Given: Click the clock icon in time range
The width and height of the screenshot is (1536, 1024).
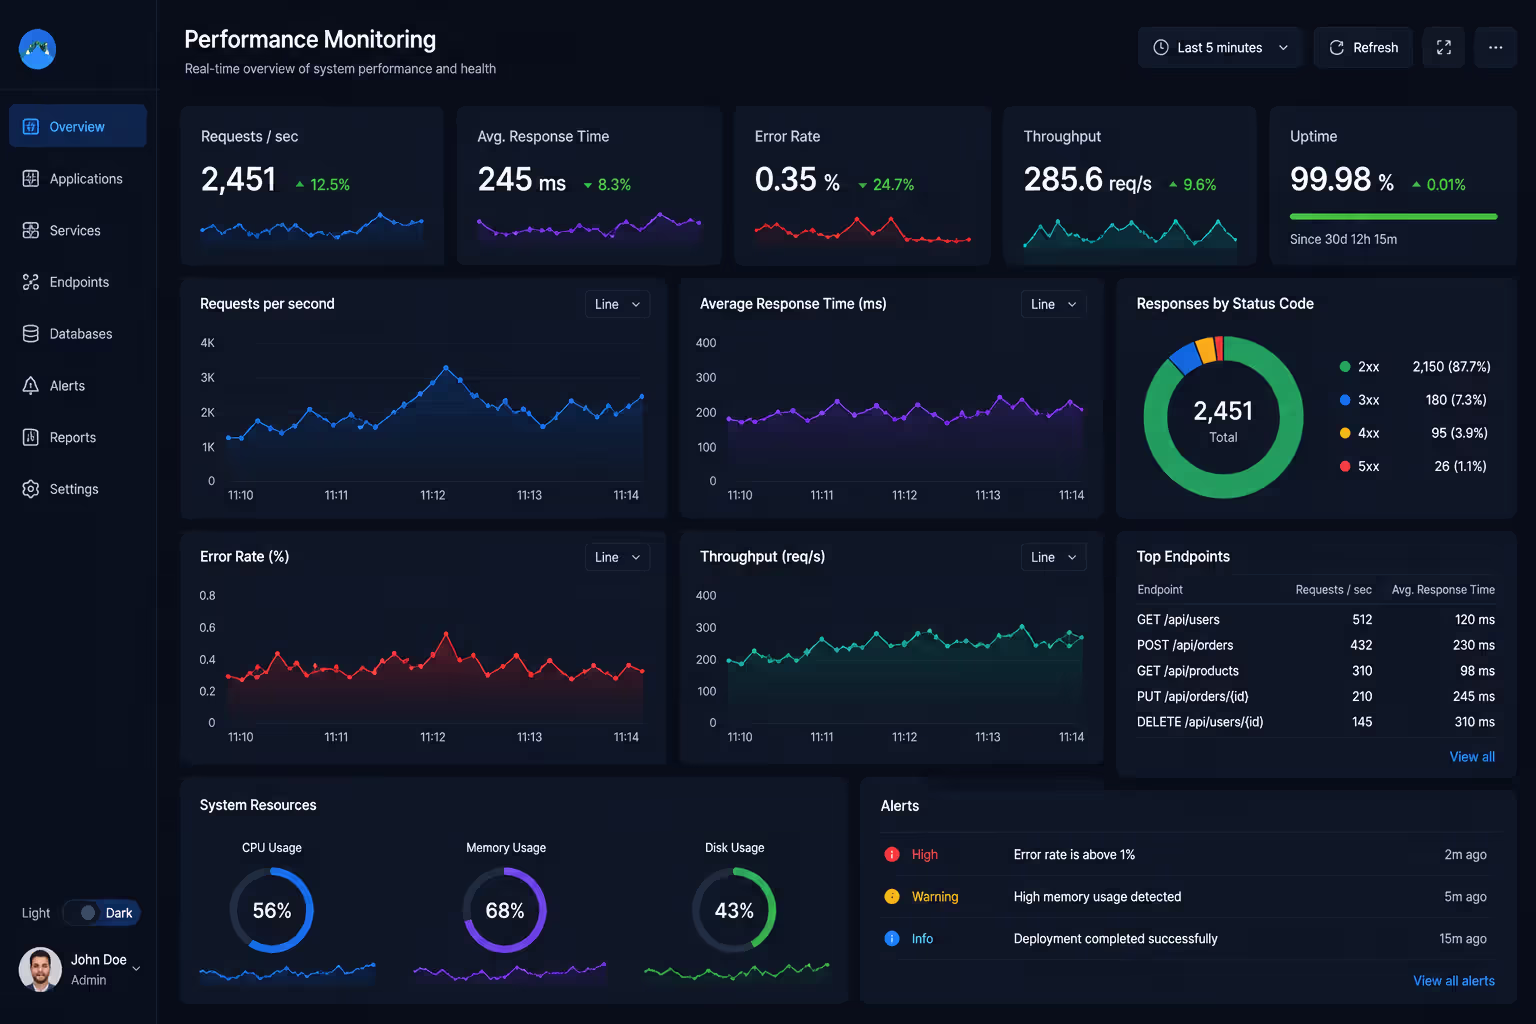Looking at the screenshot, I should [1161, 48].
